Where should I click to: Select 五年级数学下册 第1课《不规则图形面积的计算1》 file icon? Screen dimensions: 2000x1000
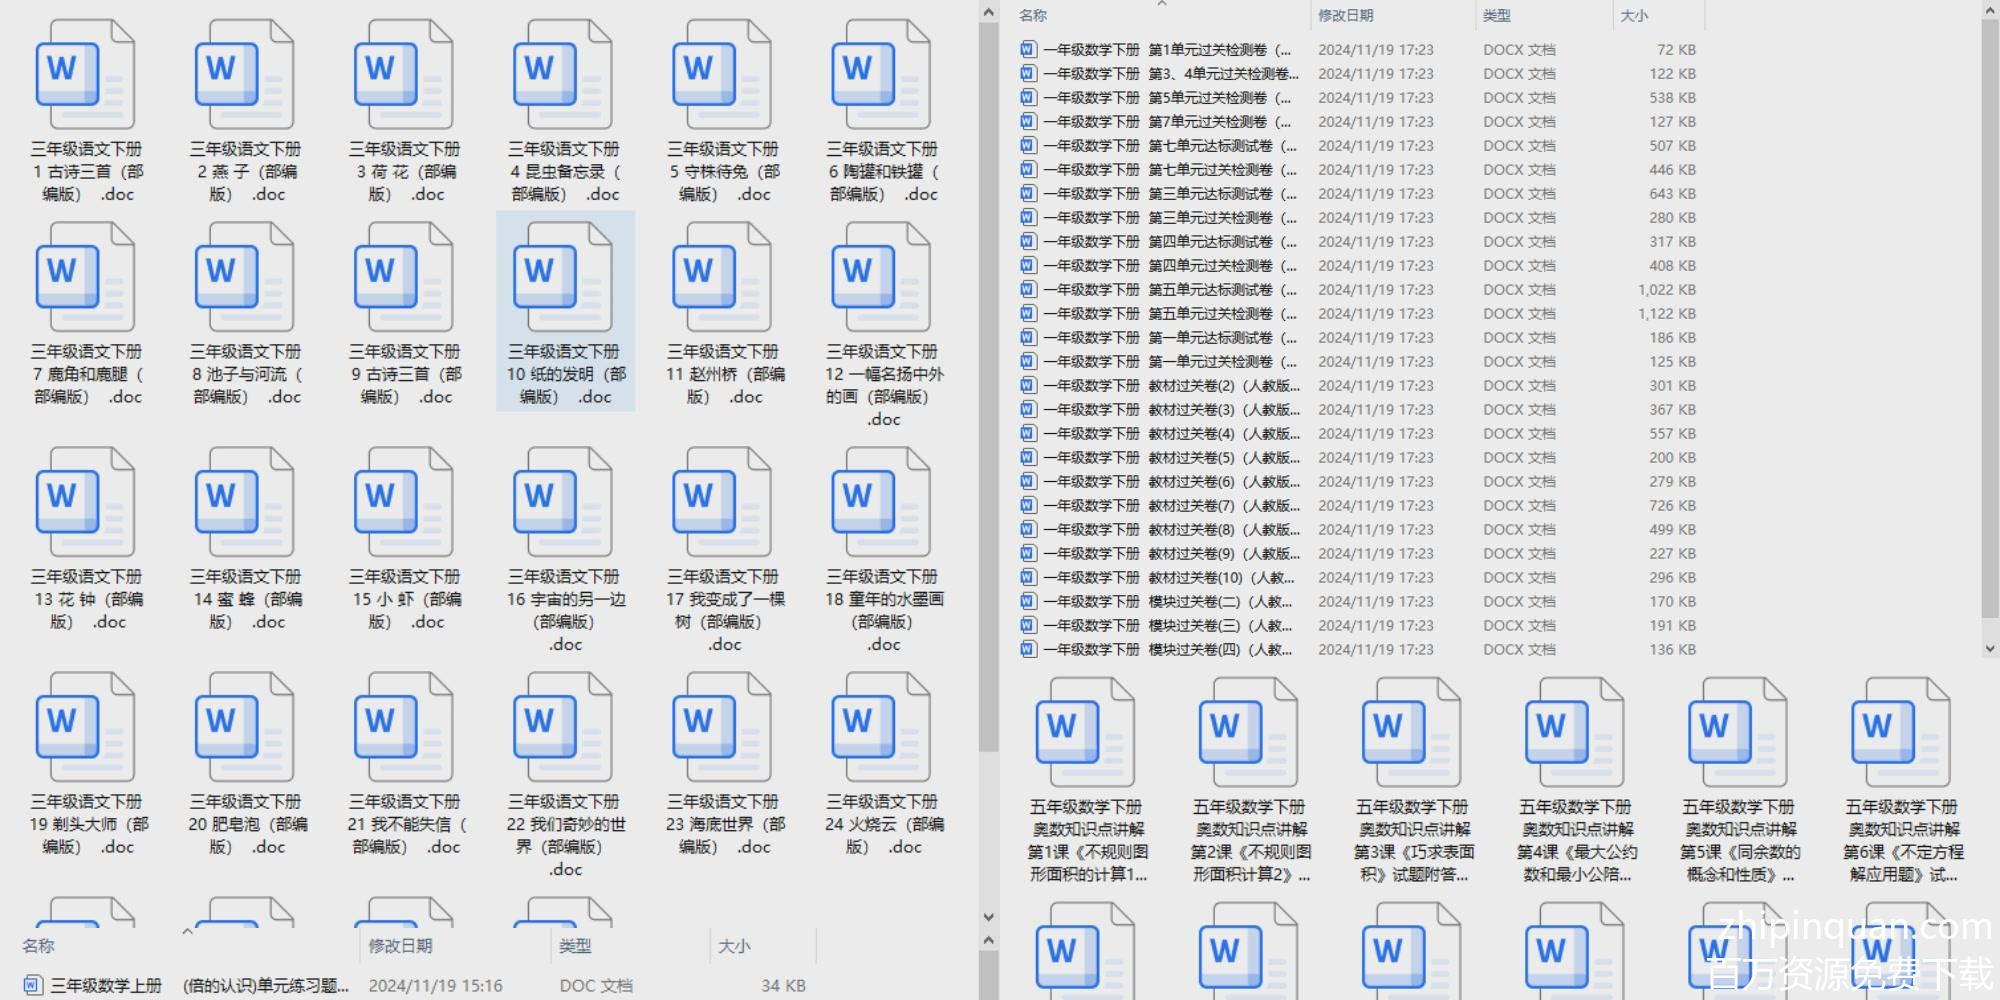click(1086, 732)
